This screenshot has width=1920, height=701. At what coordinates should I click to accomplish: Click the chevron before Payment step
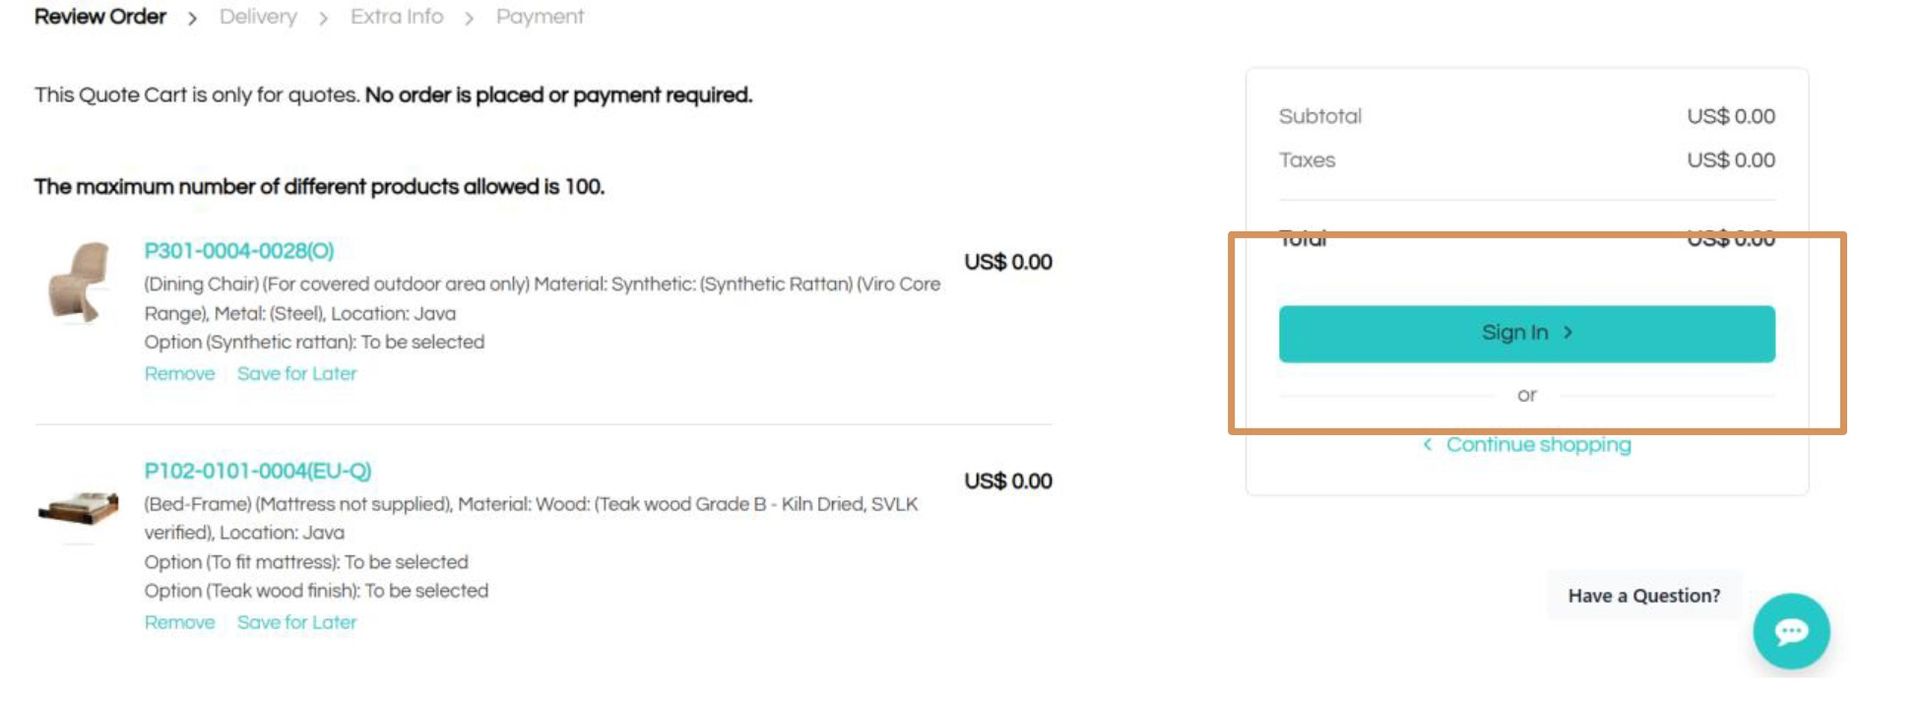pos(469,18)
